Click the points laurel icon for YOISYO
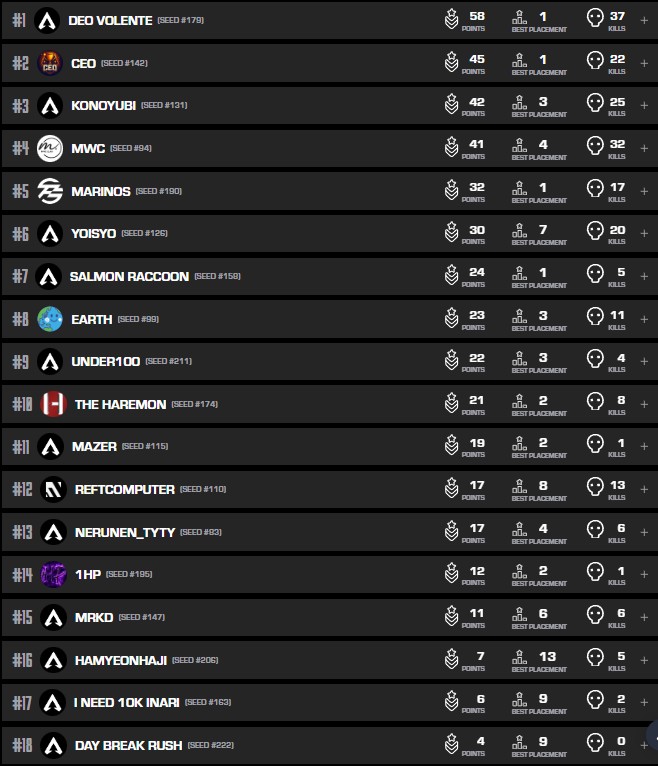The width and height of the screenshot is (658, 766). click(x=451, y=233)
